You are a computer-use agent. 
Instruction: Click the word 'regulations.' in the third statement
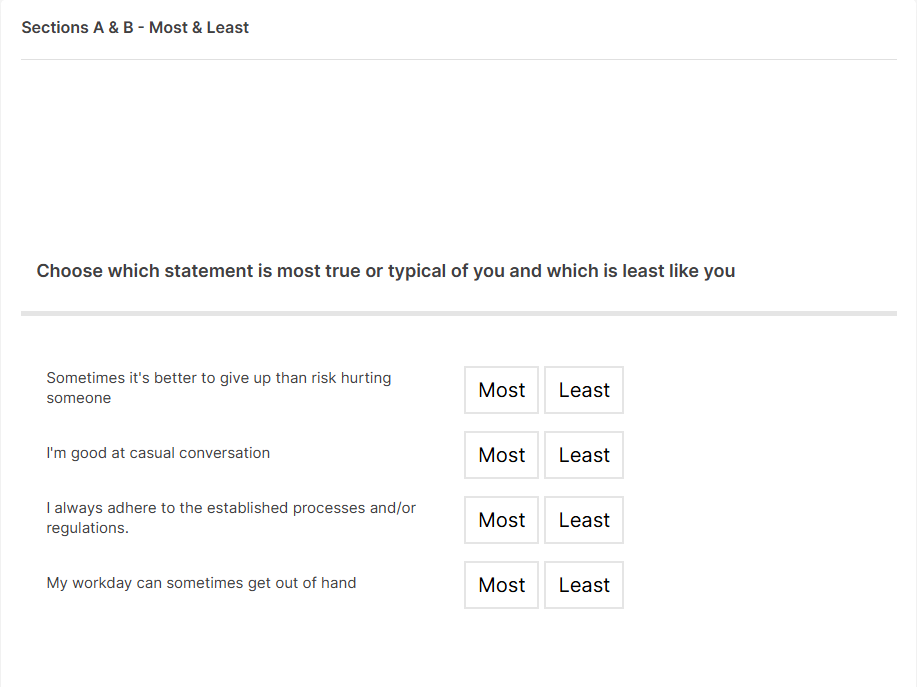click(x=88, y=528)
